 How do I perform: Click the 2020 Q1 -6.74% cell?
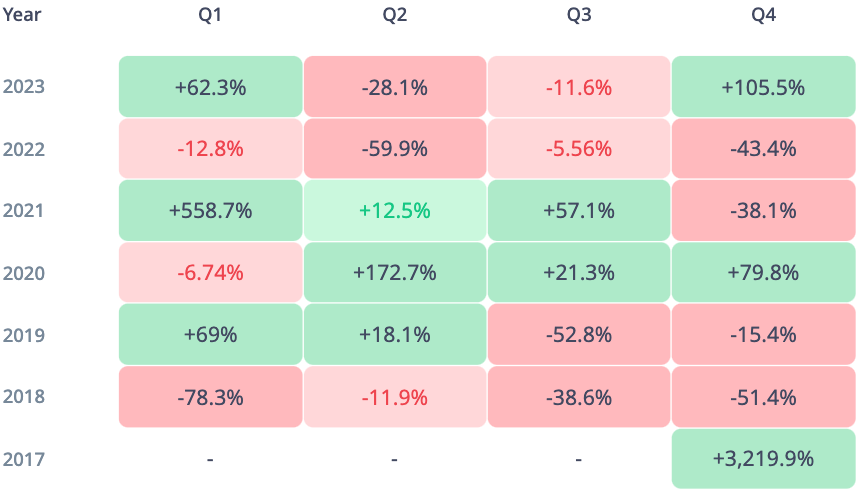point(210,273)
